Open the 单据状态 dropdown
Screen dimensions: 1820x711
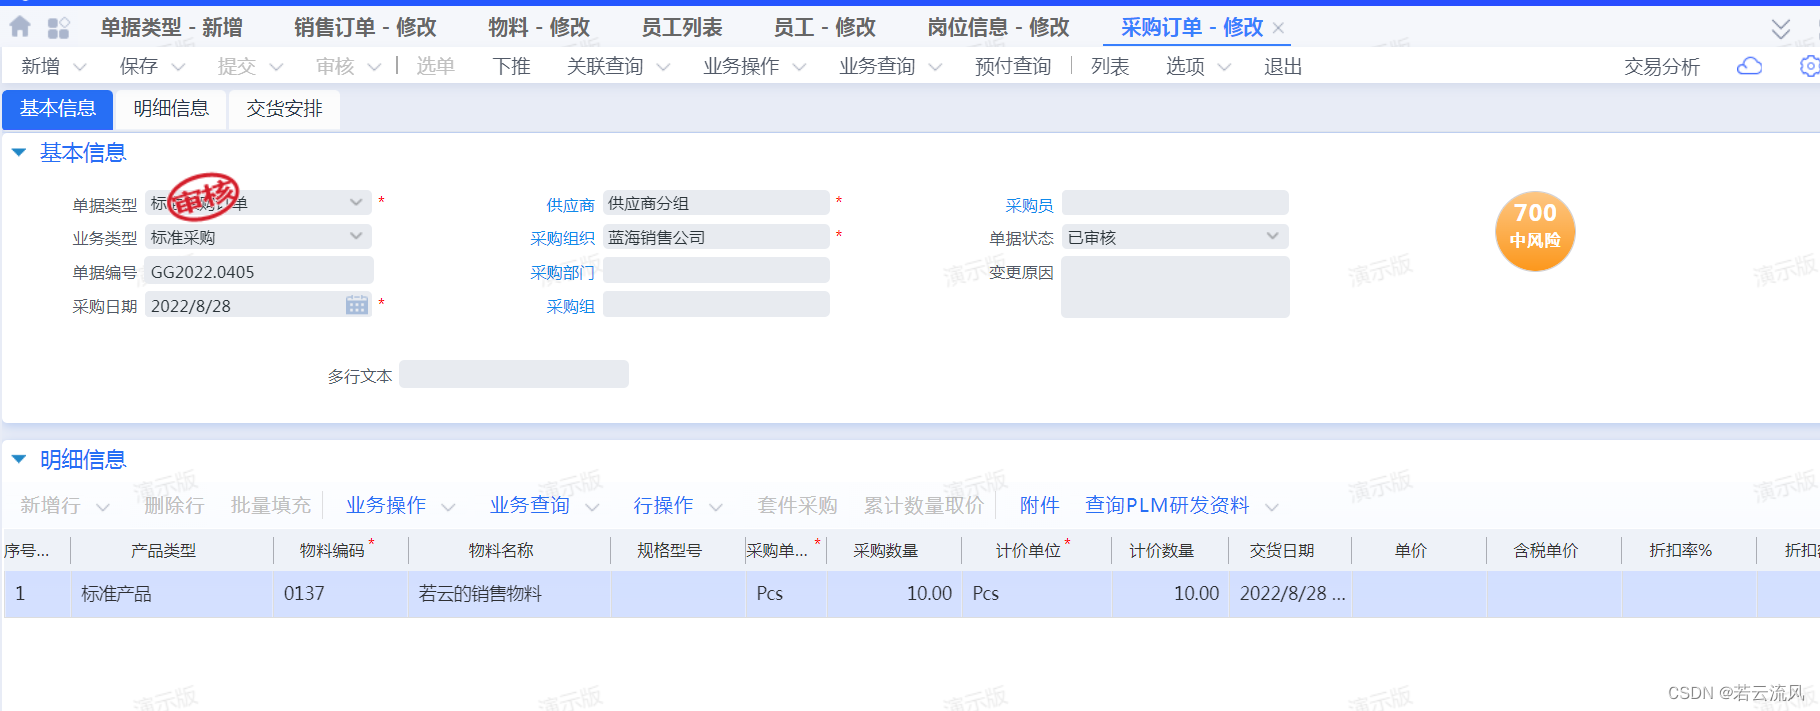(x=1273, y=236)
